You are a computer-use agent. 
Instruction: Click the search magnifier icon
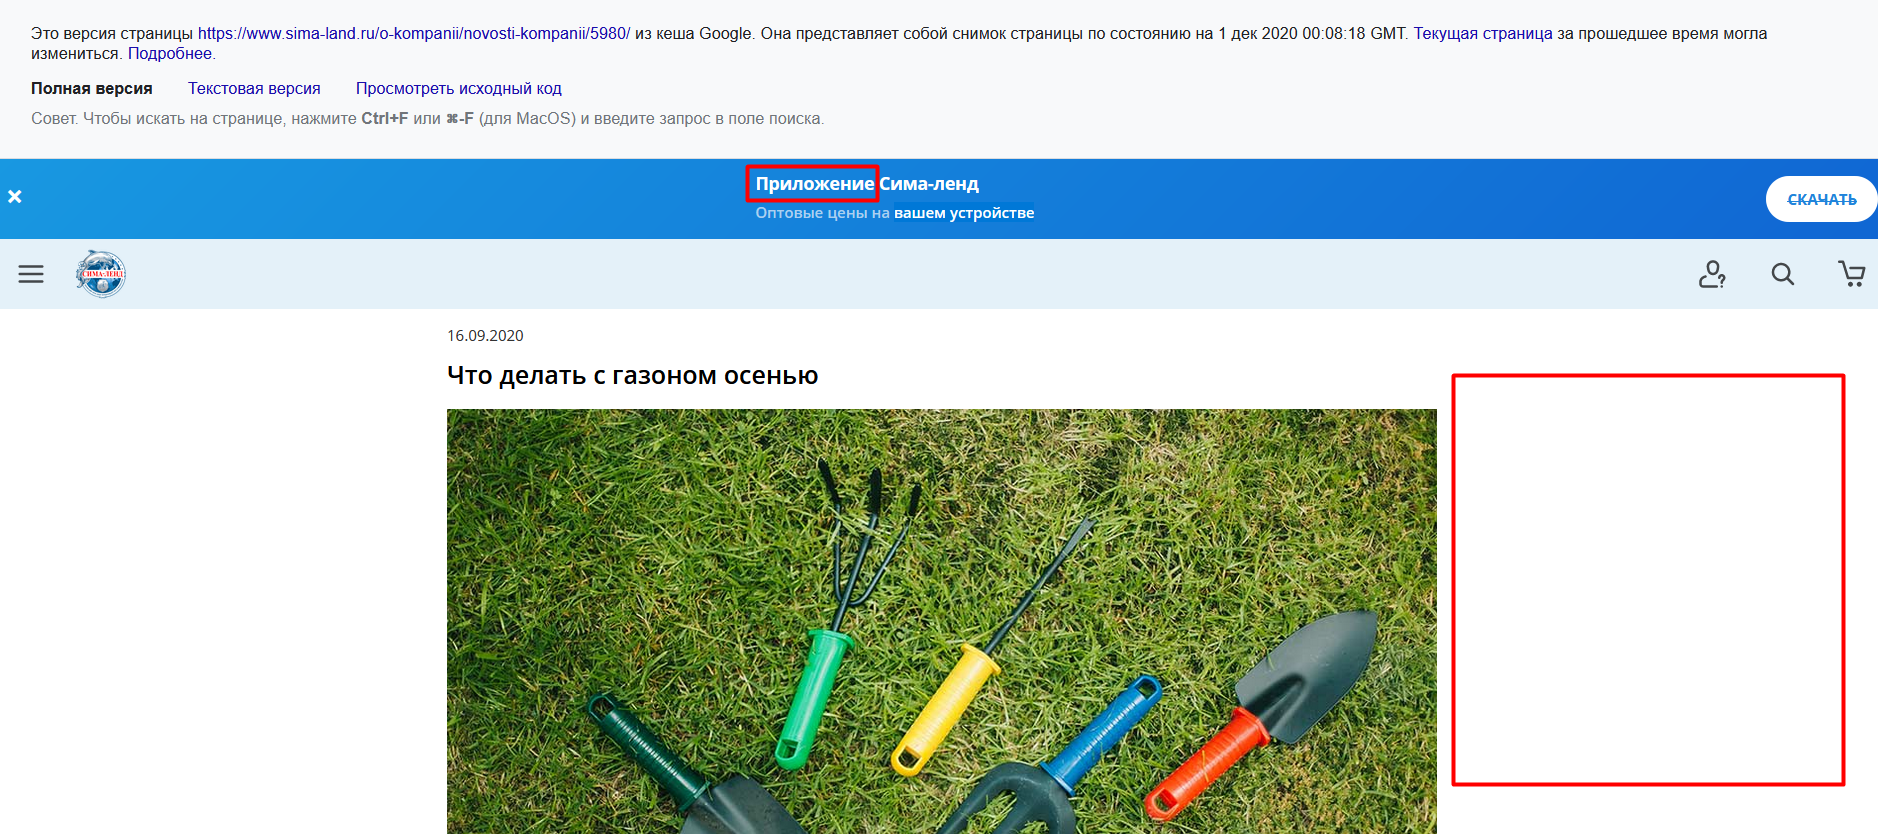pos(1782,274)
